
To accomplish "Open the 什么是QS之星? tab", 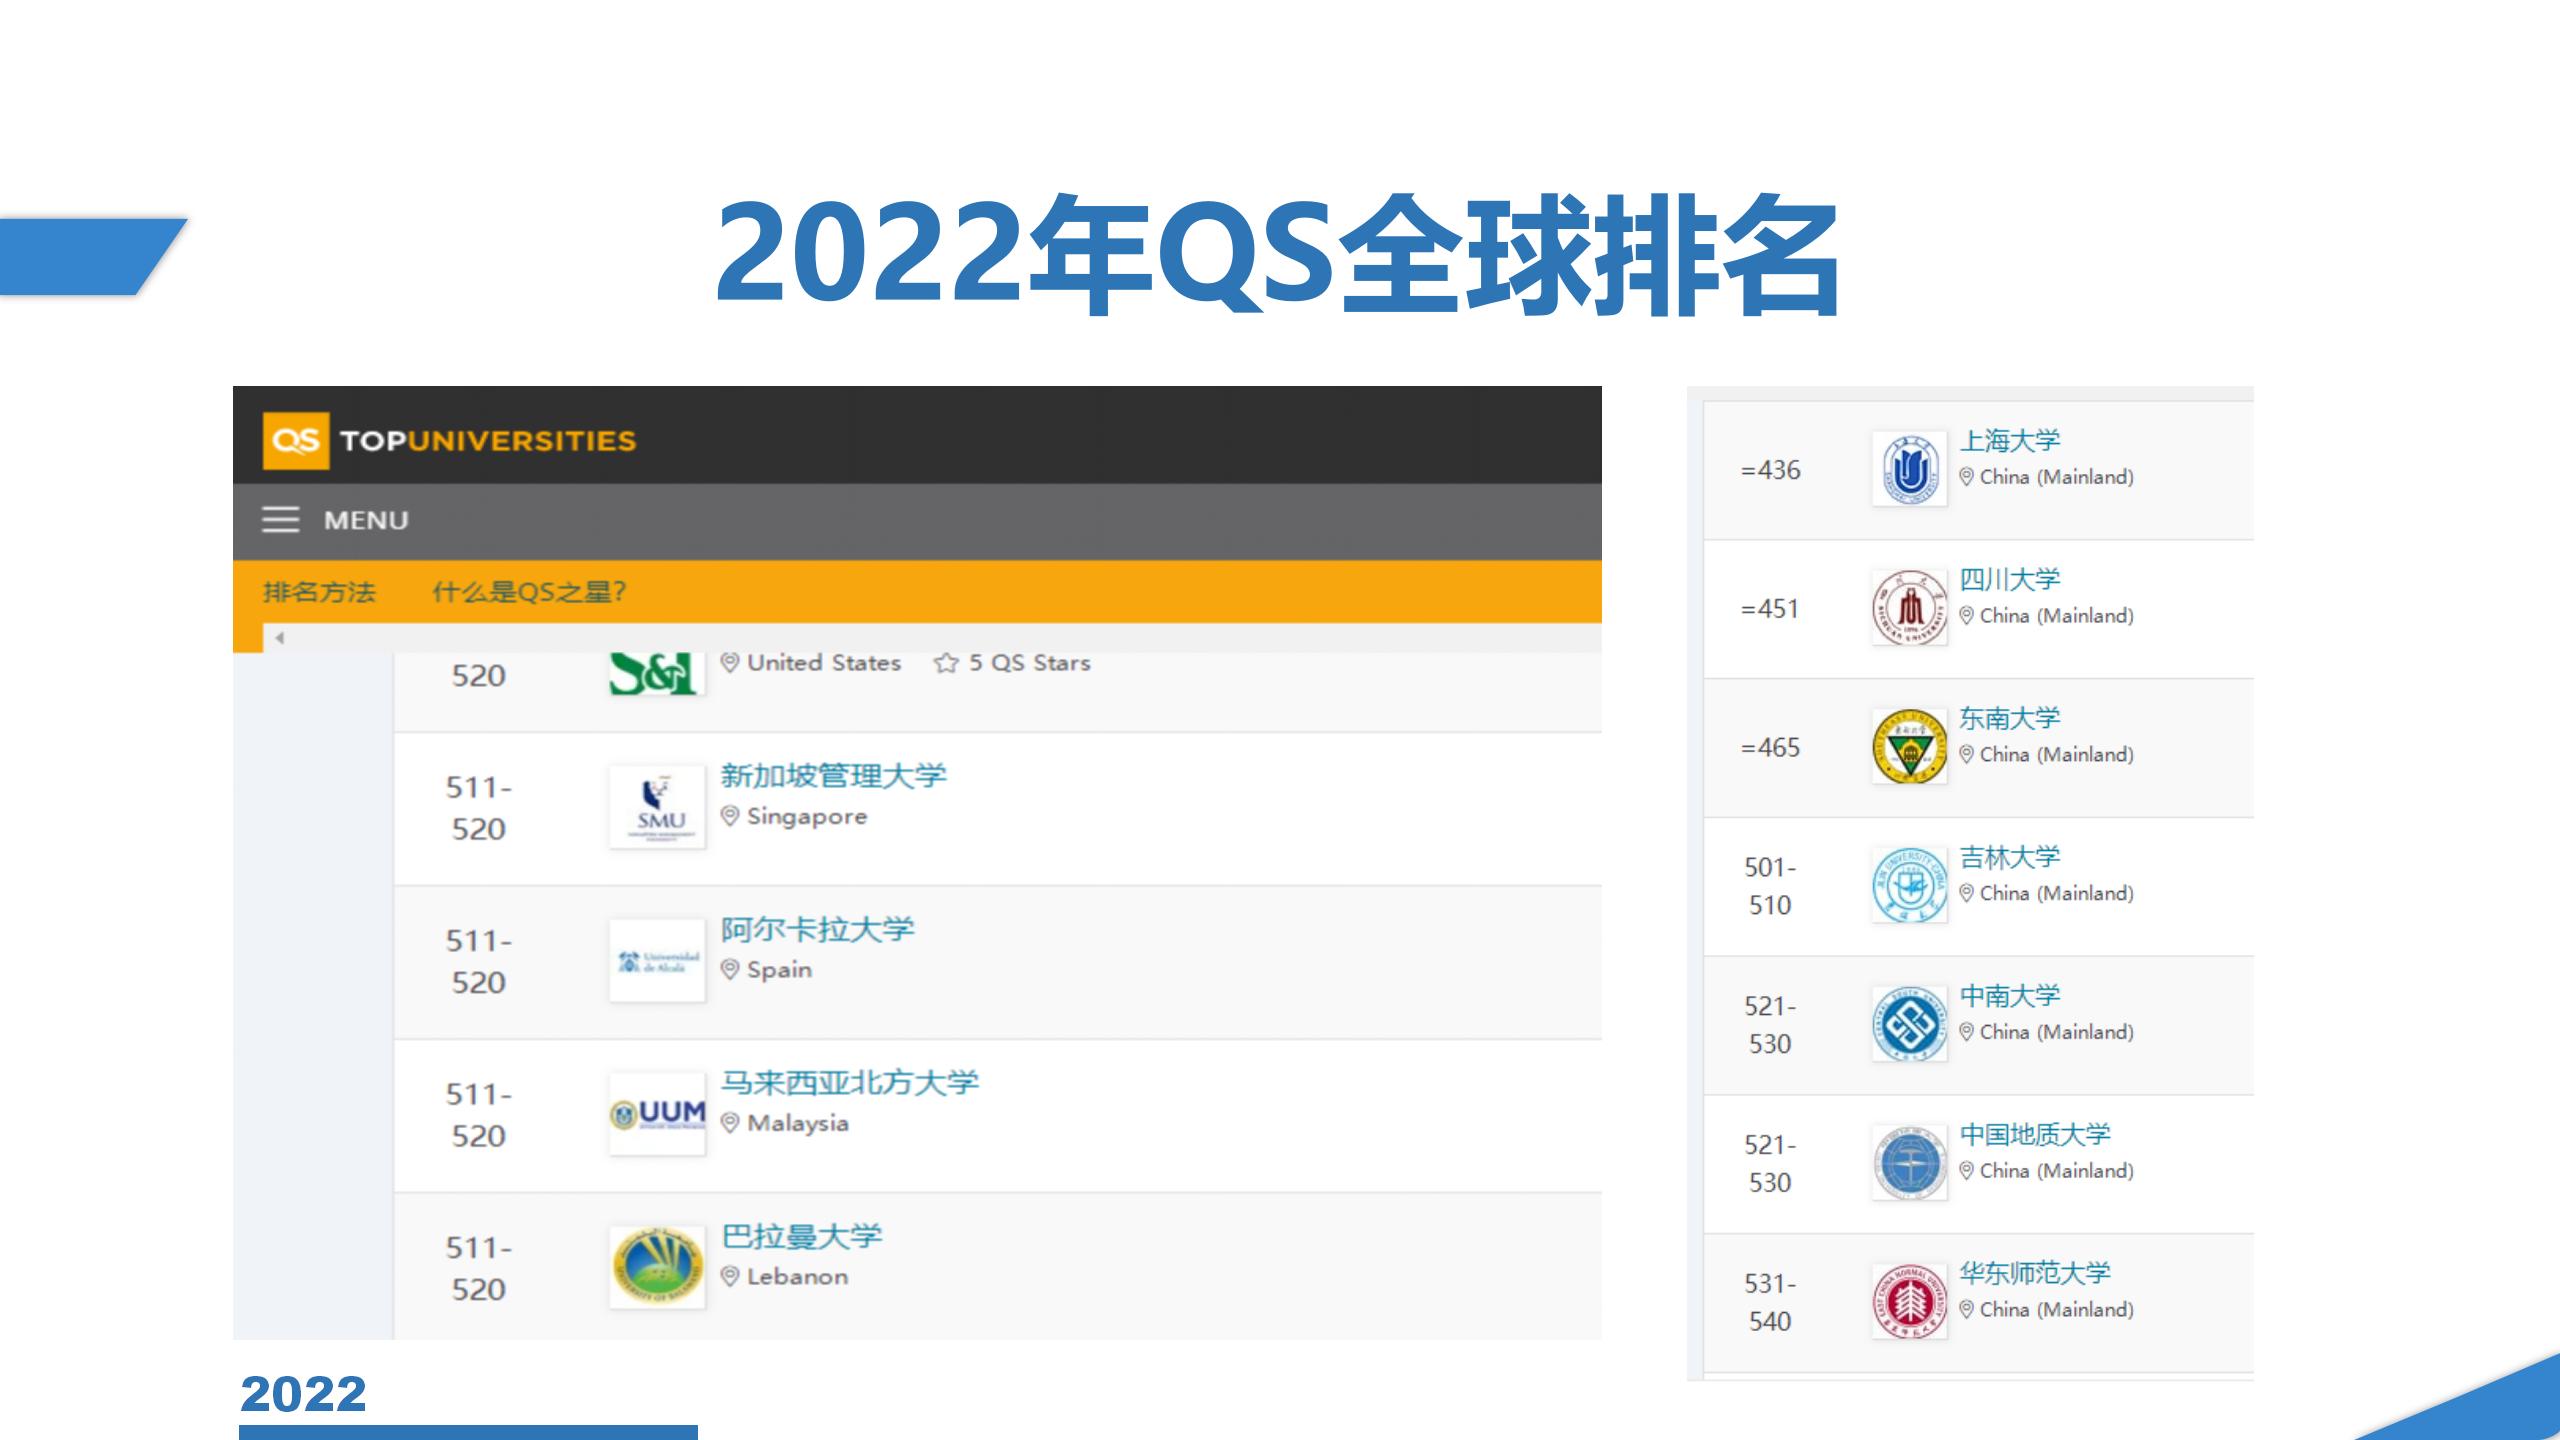I will click(529, 592).
